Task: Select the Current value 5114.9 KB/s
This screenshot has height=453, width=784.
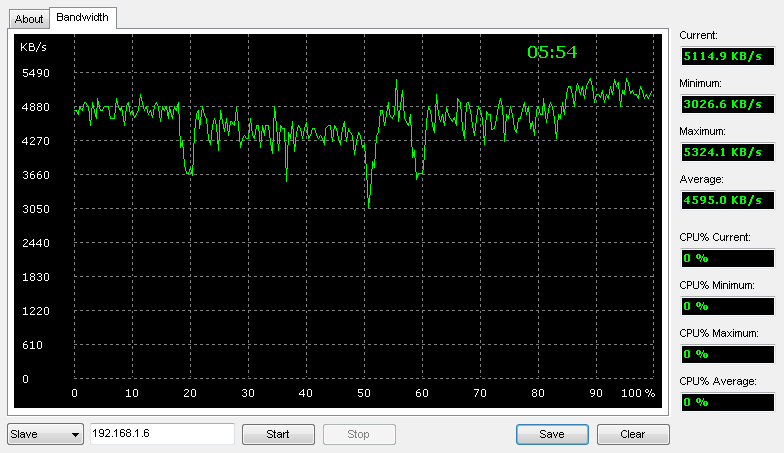Action: click(x=728, y=56)
